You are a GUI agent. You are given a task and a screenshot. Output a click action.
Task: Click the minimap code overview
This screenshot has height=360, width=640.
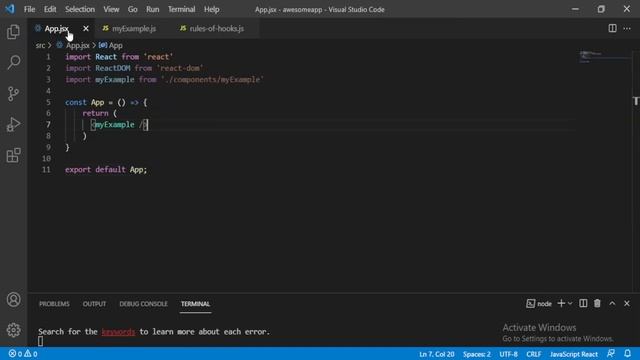(604, 57)
